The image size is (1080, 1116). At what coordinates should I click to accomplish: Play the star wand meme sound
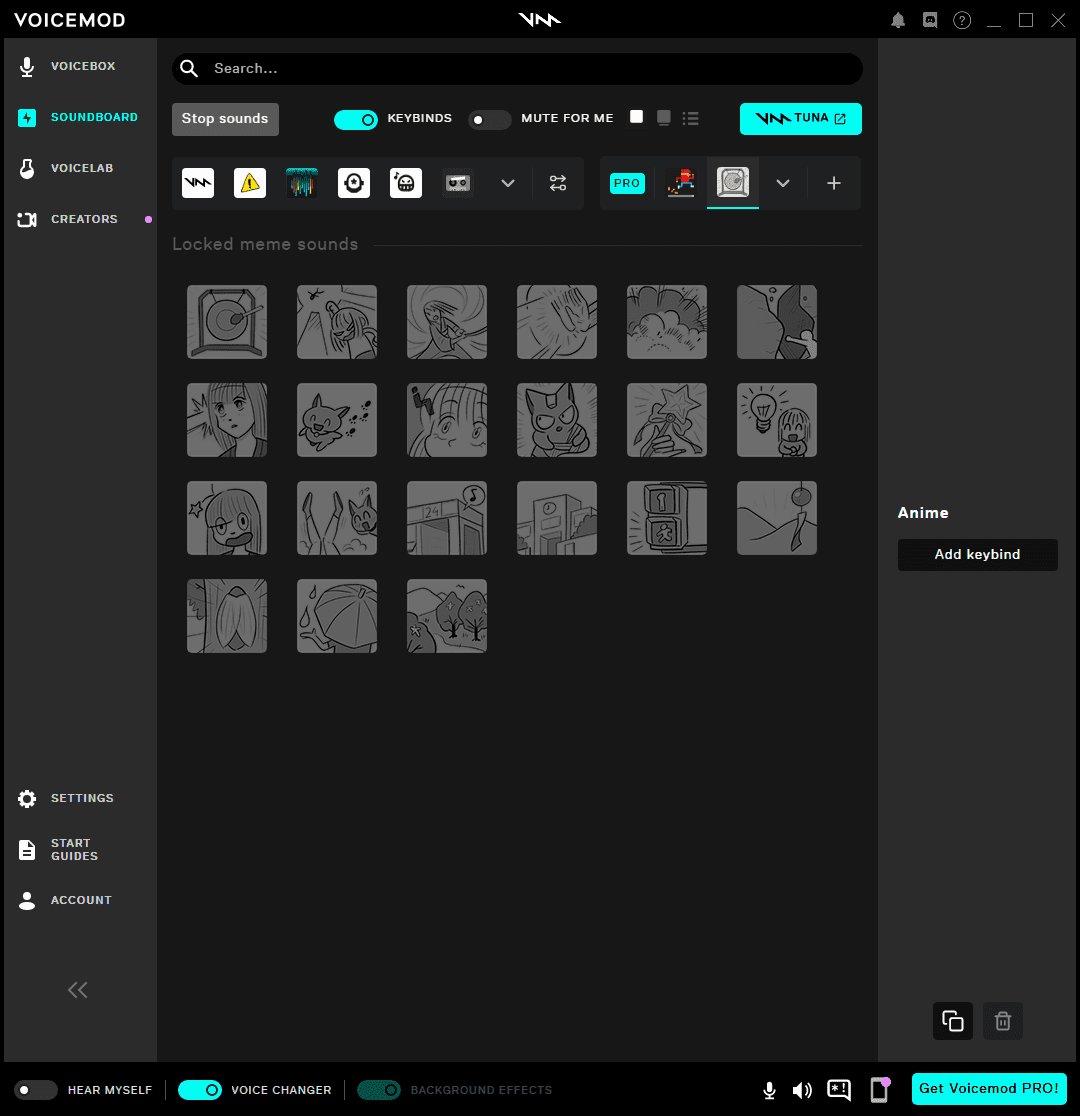[x=667, y=420]
